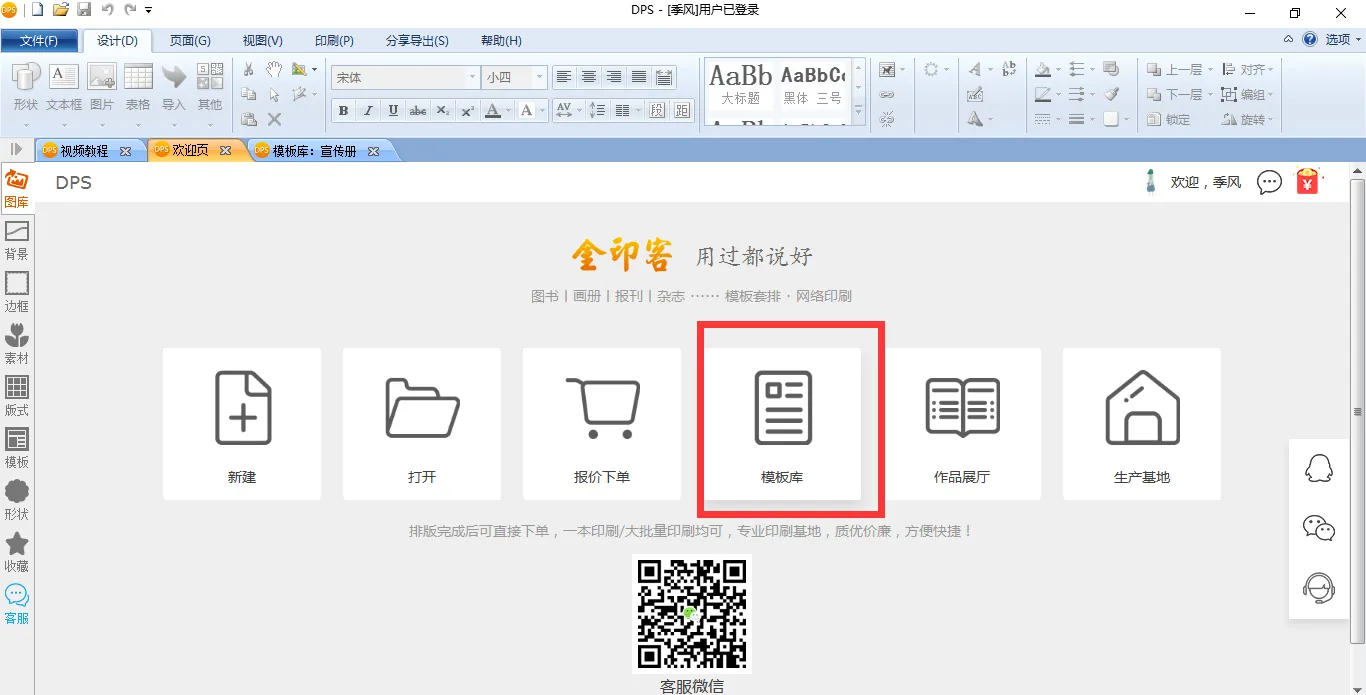Toggle Bold formatting

point(343,111)
